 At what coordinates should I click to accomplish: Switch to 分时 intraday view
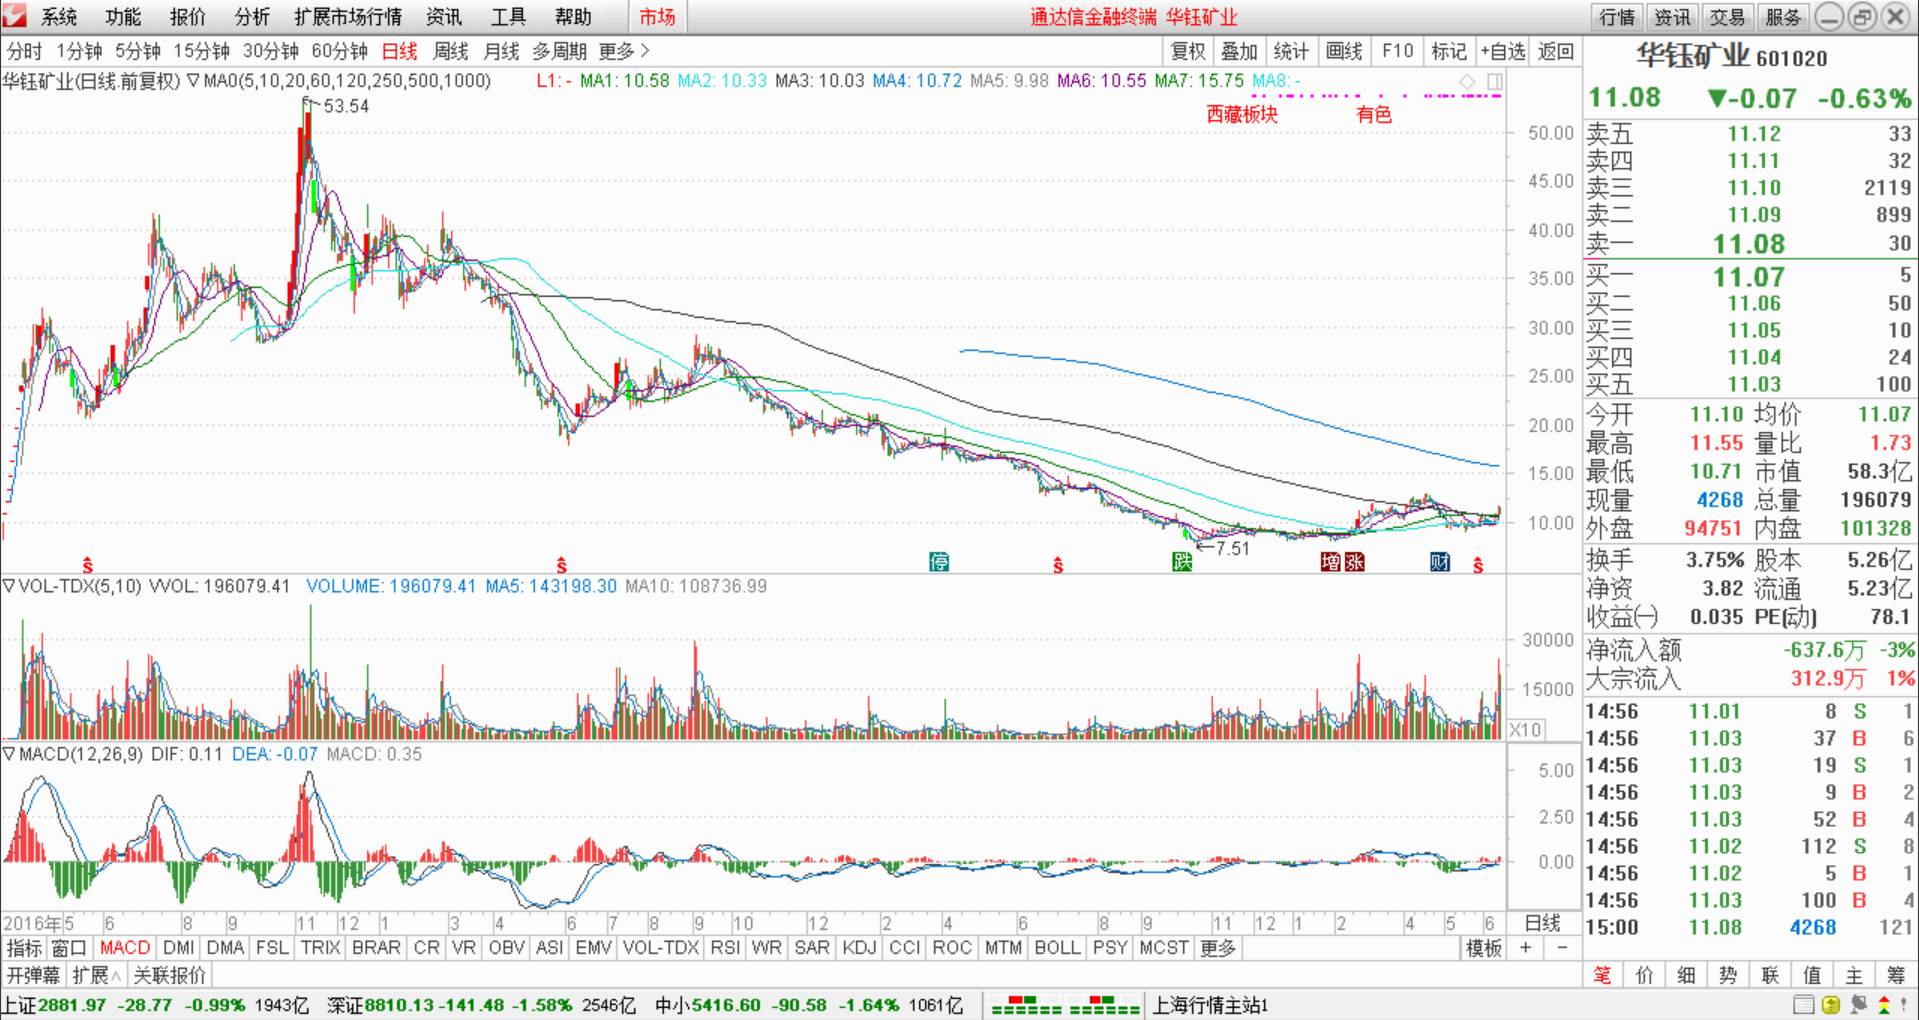25,51
